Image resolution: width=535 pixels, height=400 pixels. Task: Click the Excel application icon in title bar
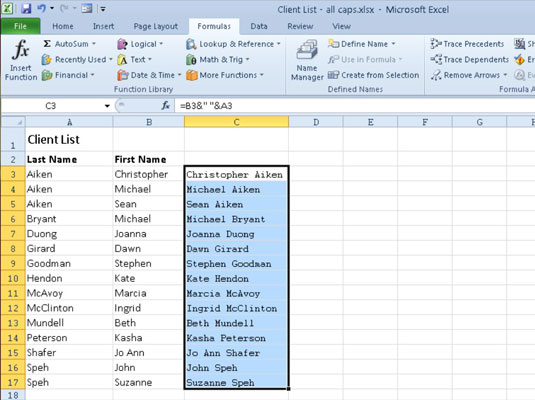click(x=8, y=8)
